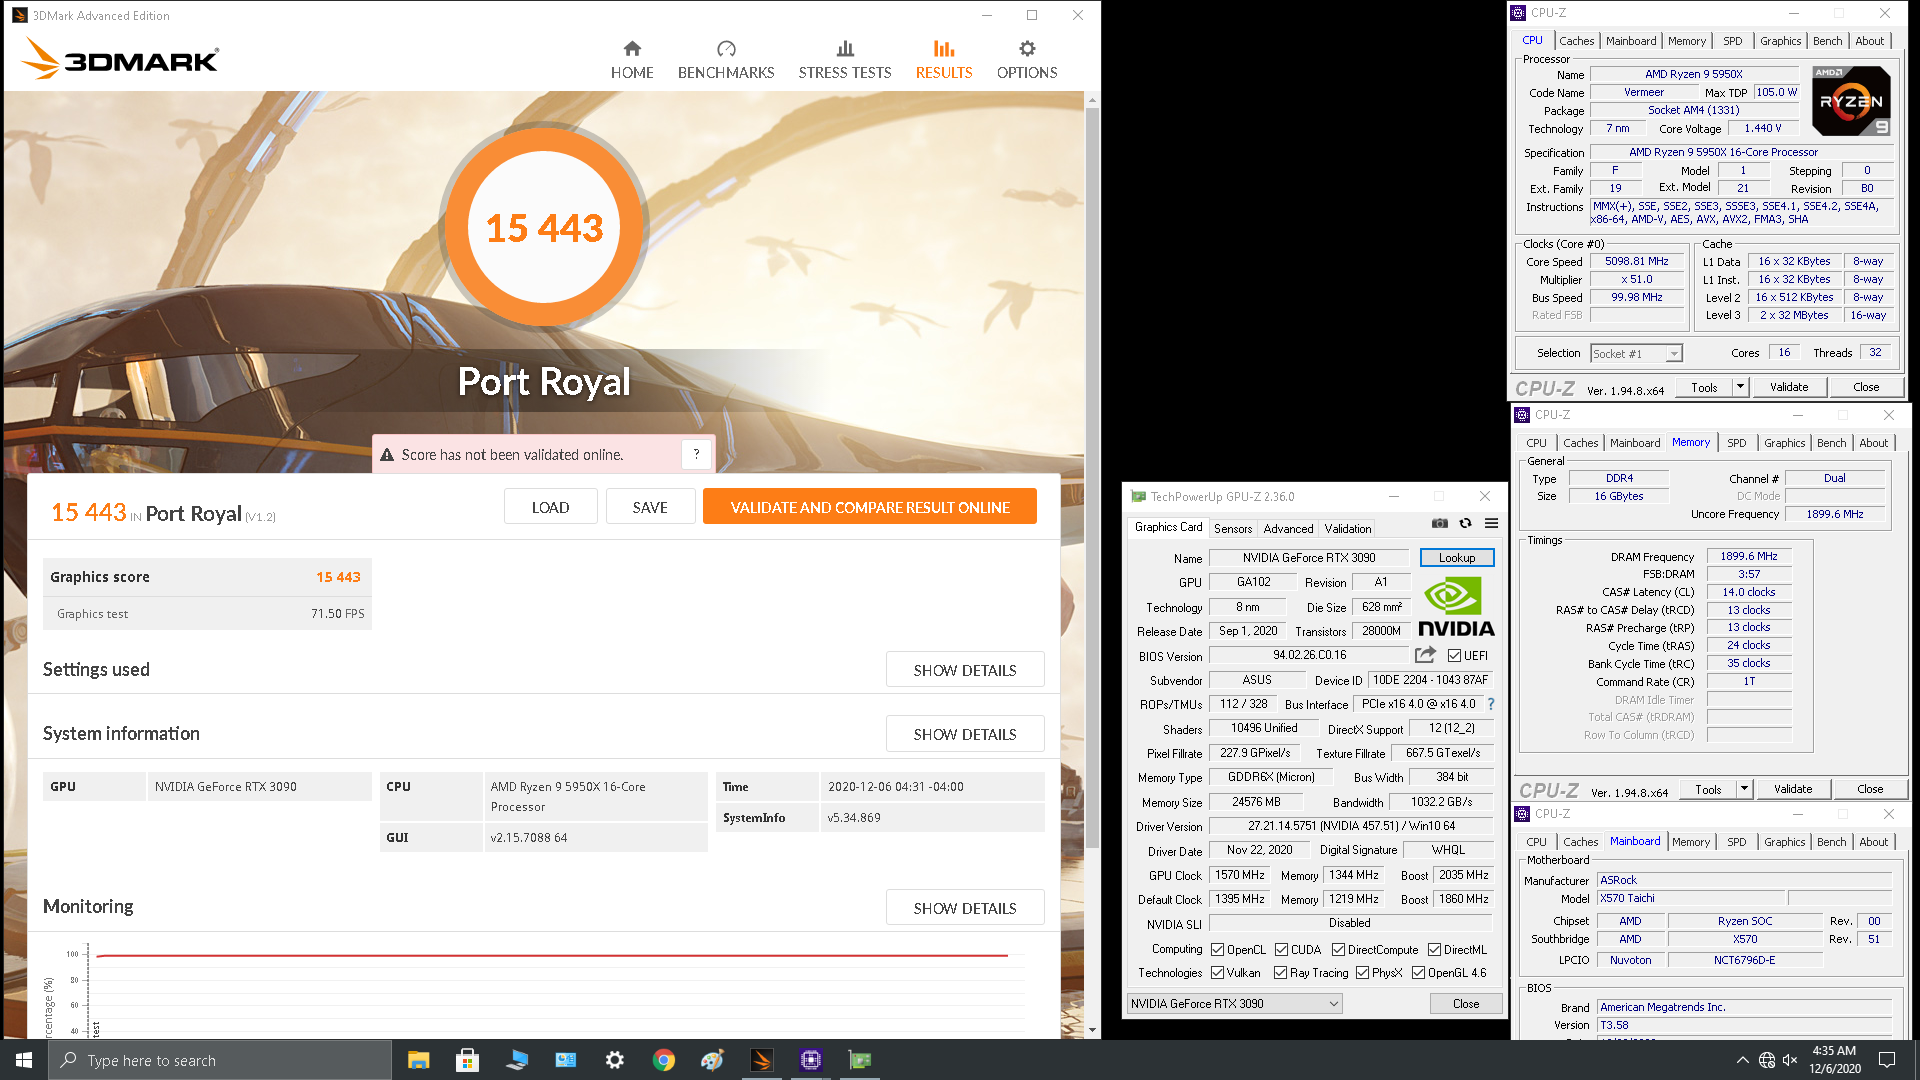Toggle the PhysX checkbox

[x=1362, y=973]
